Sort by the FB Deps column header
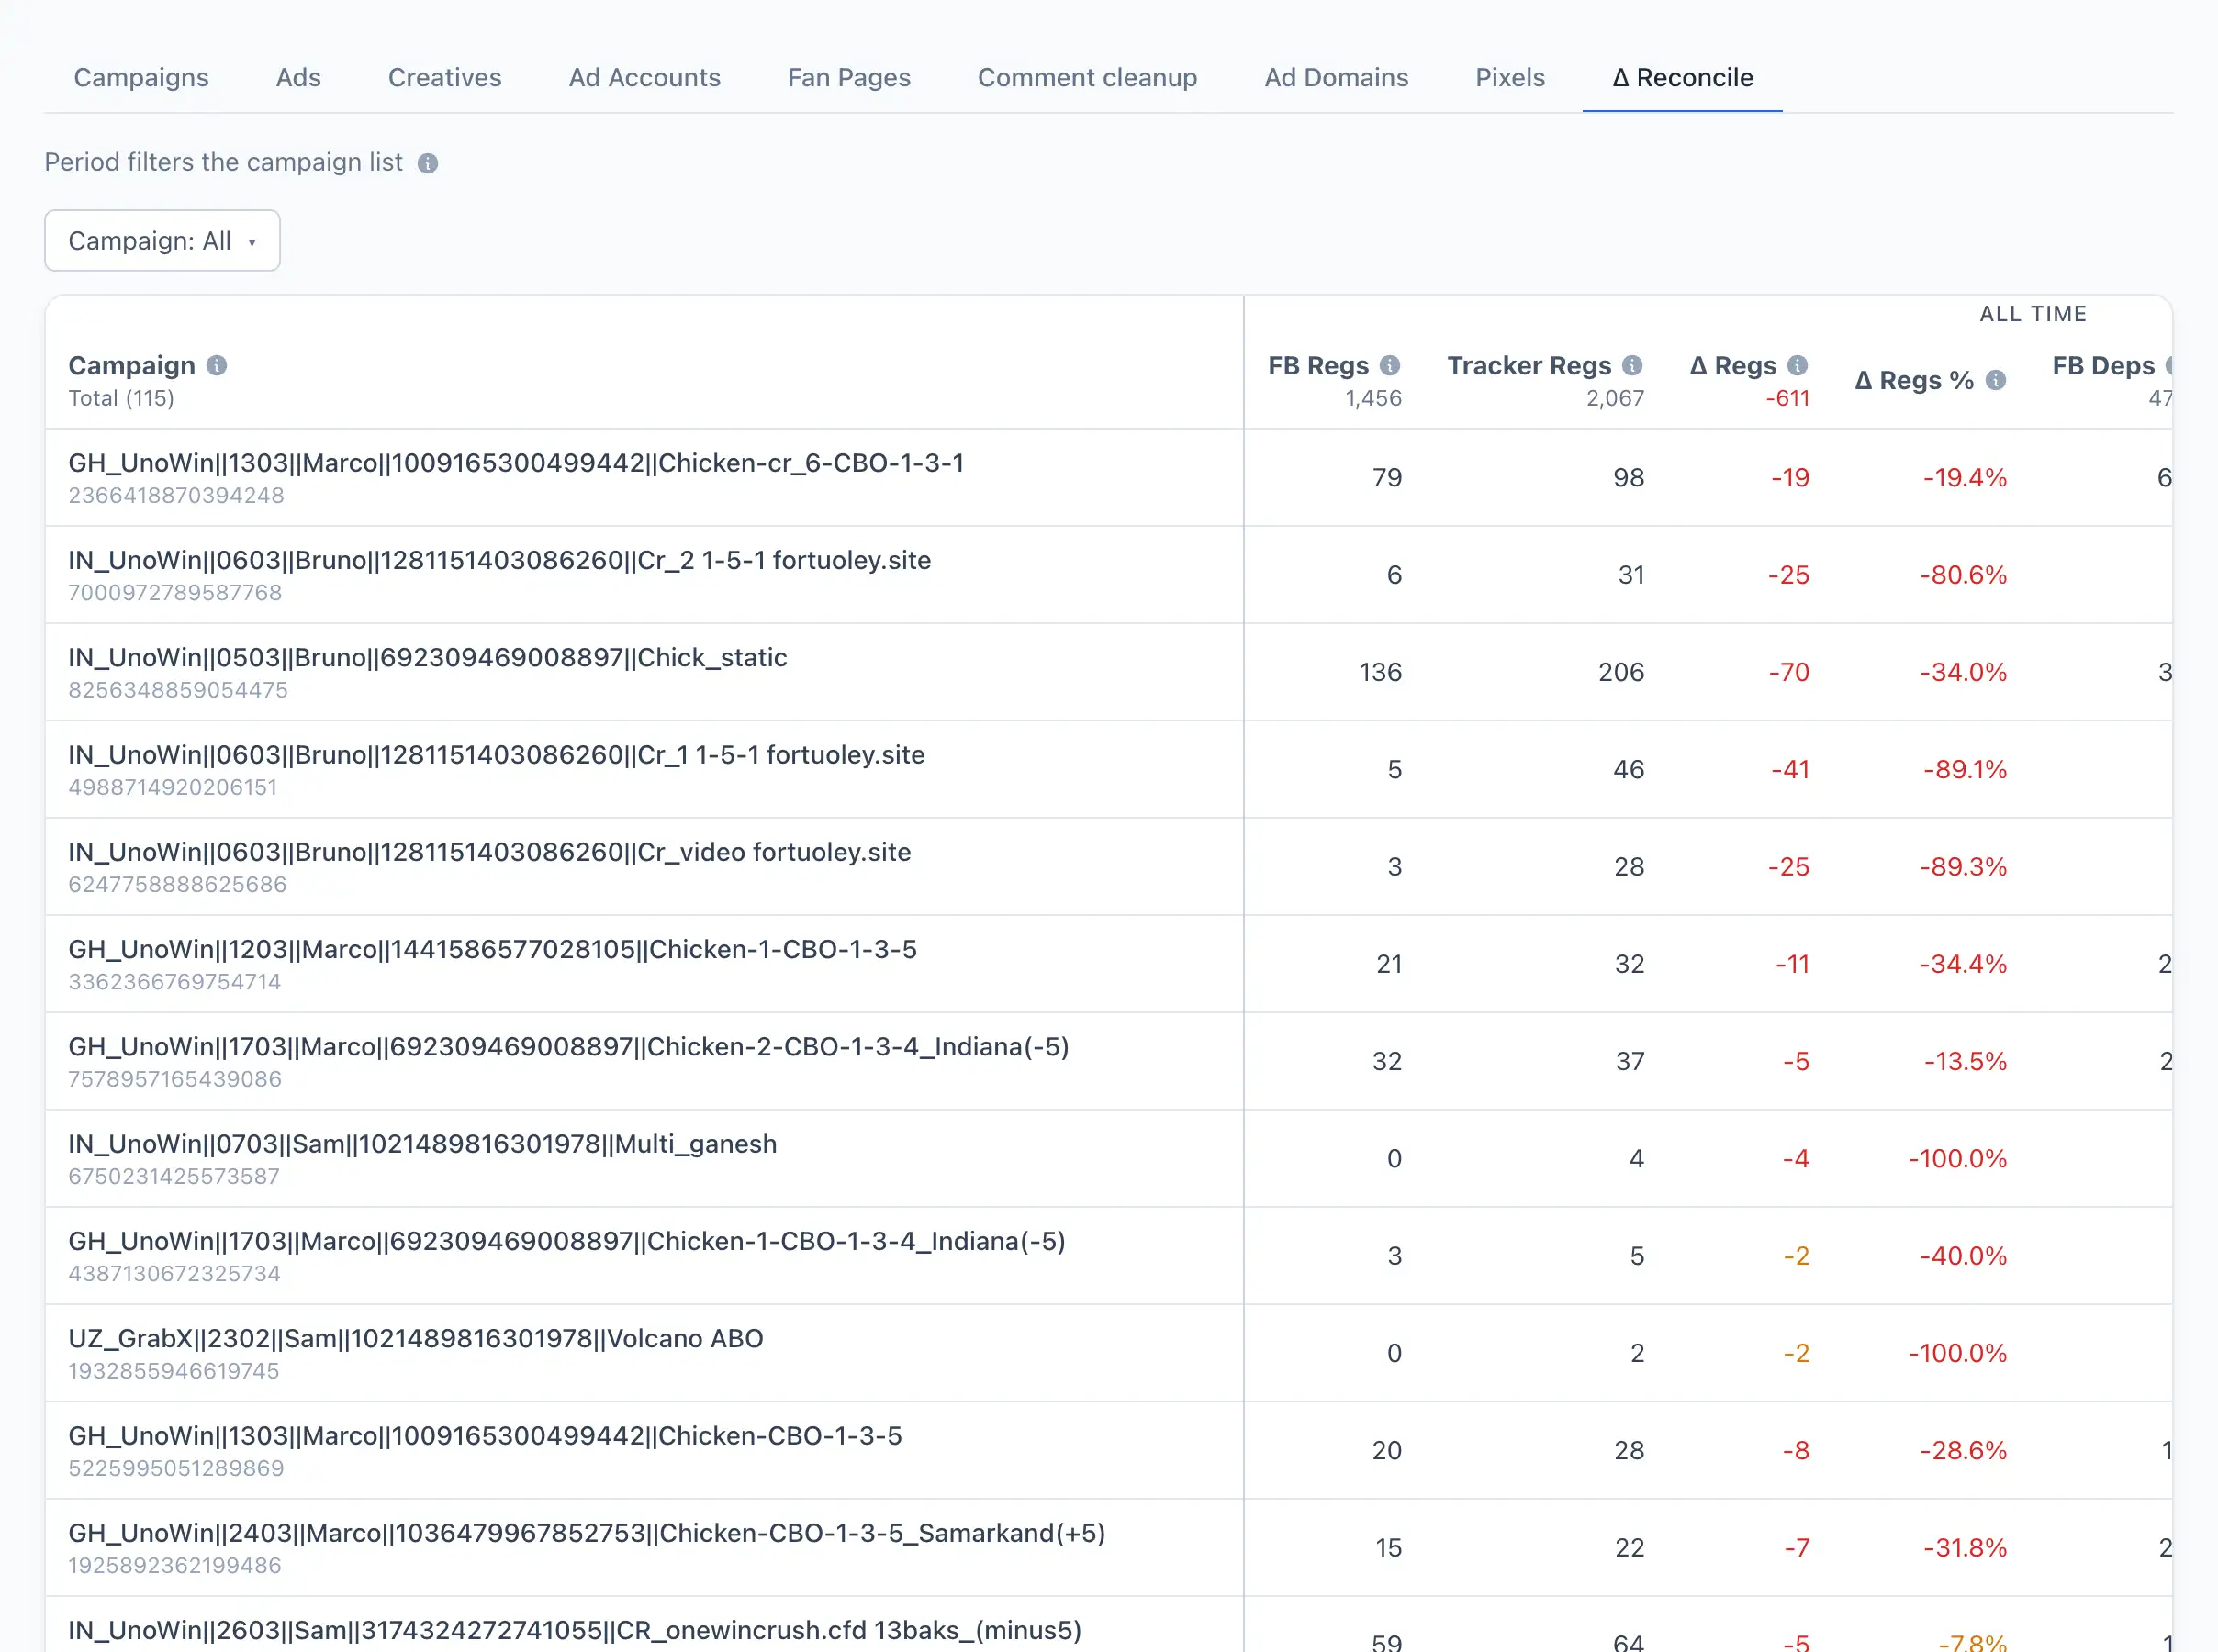Screen dimensions: 2218x1652 tap(2103, 366)
